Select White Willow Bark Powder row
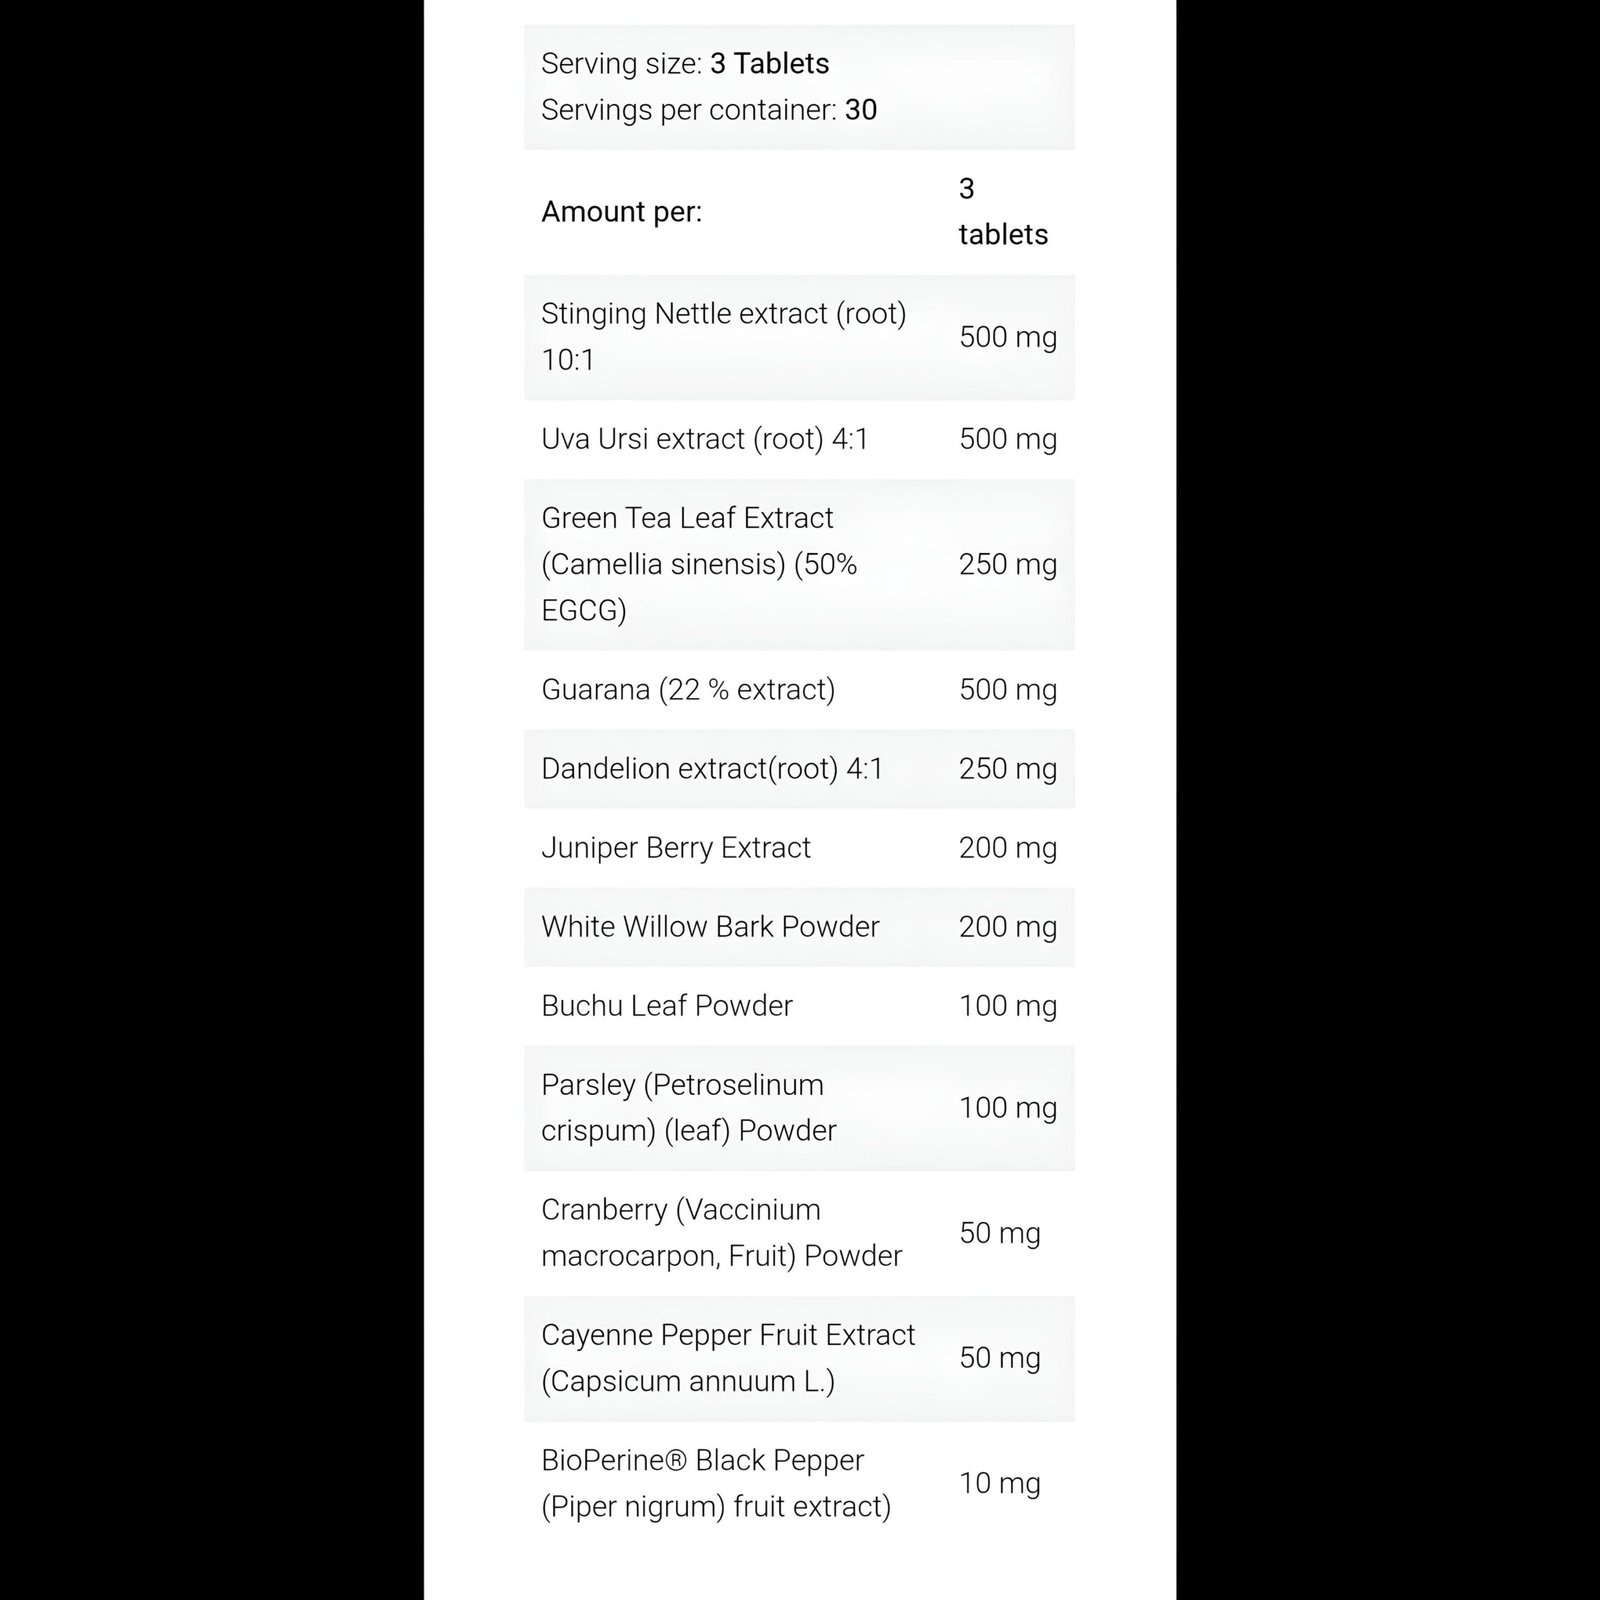1600x1600 pixels. (799, 927)
